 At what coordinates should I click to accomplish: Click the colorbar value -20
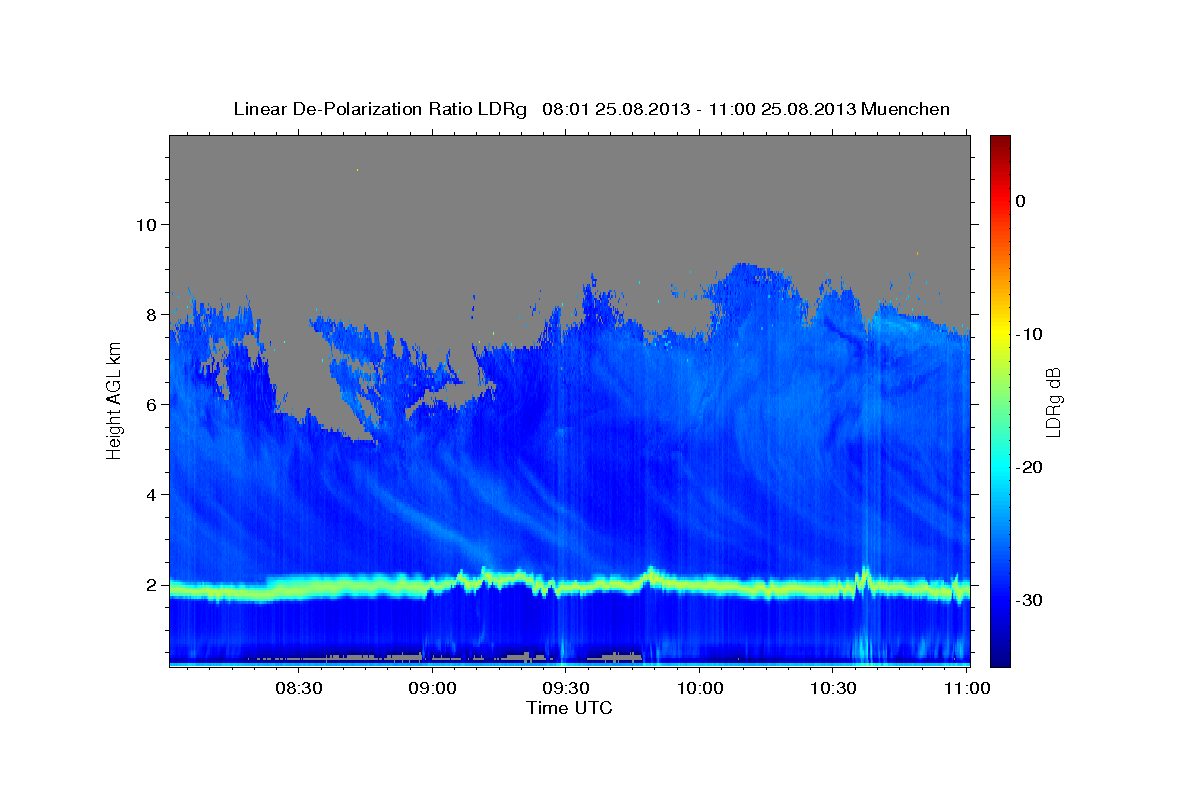pyautogui.click(x=1029, y=467)
